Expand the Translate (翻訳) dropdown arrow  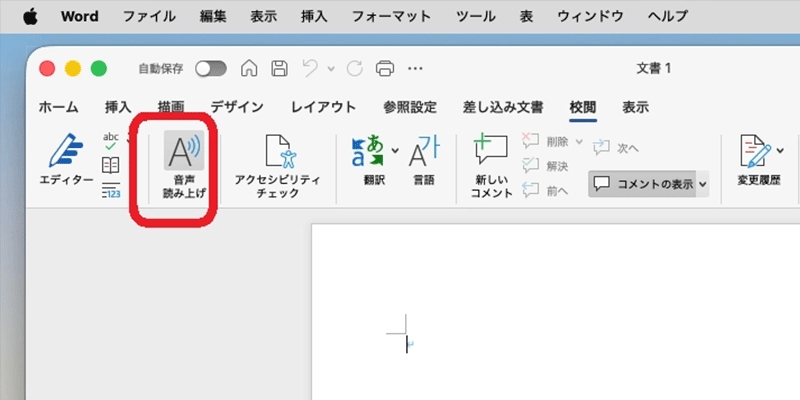[395, 151]
